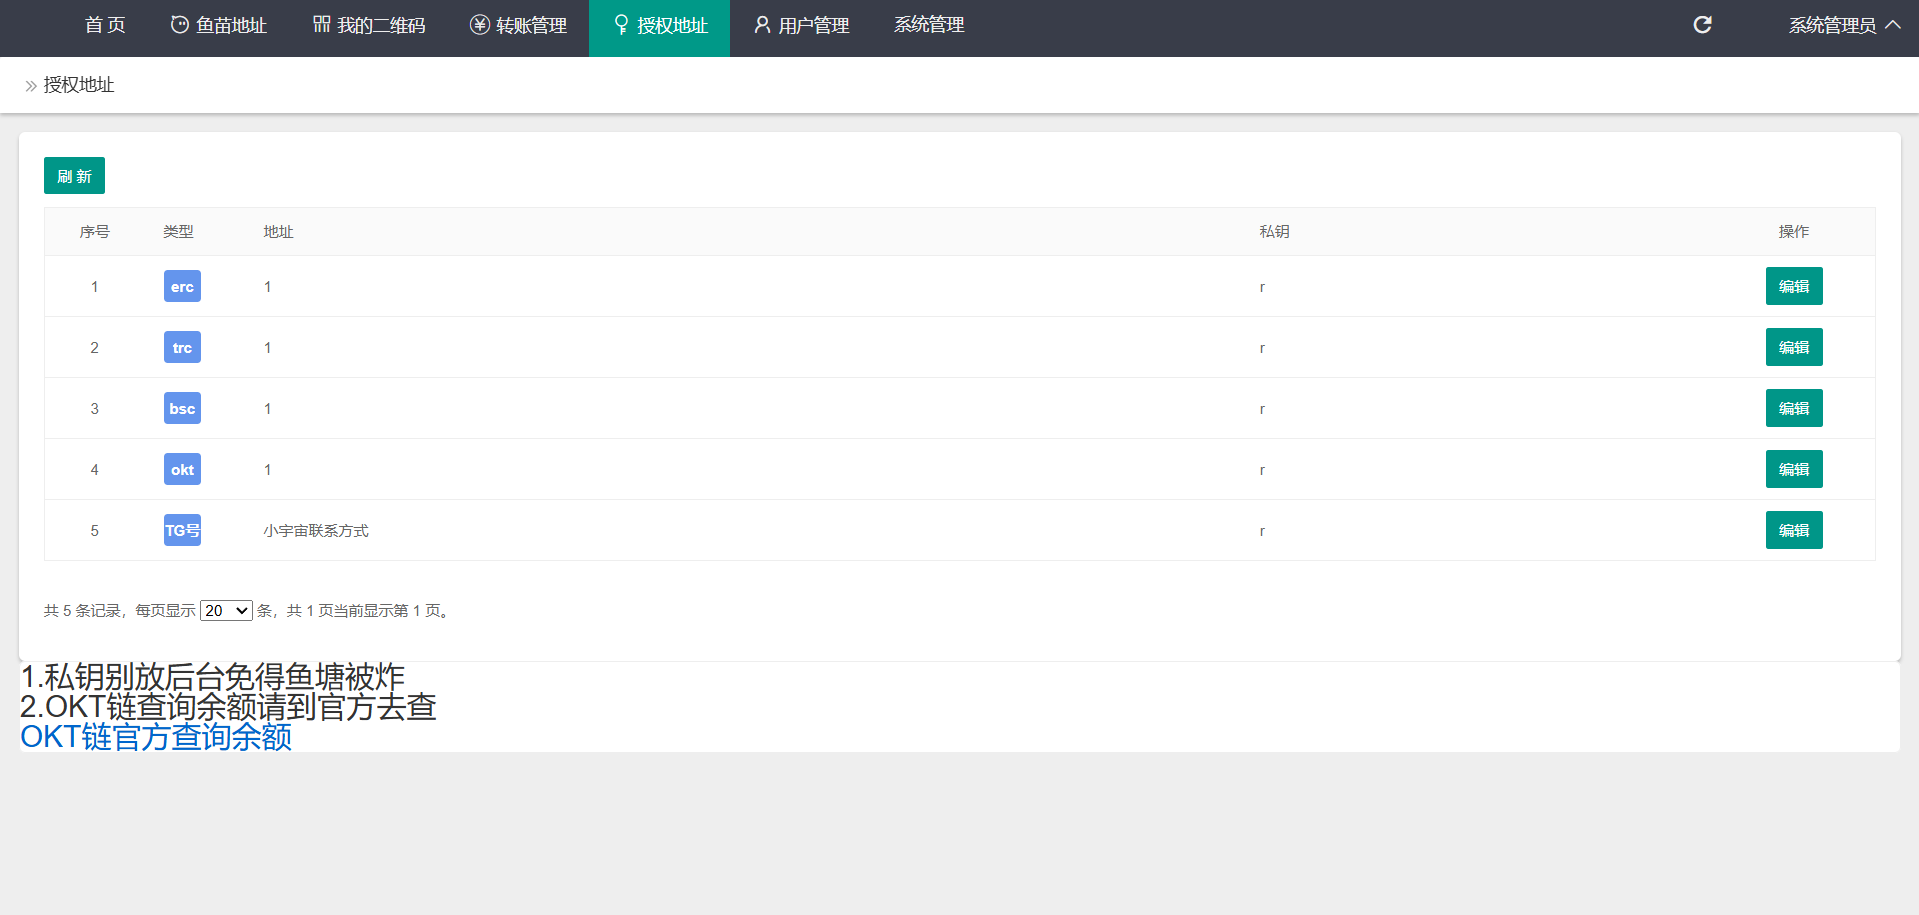1919x915 pixels.
Task: Edit the TG号 row entry
Action: pyautogui.click(x=1793, y=531)
